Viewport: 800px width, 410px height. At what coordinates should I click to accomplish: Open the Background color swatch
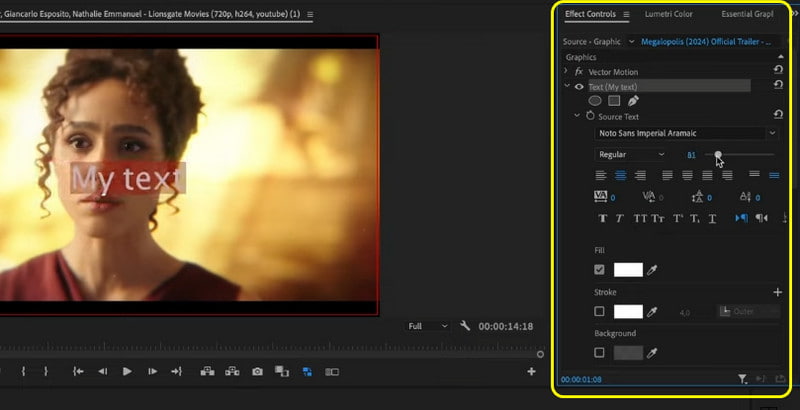click(628, 352)
